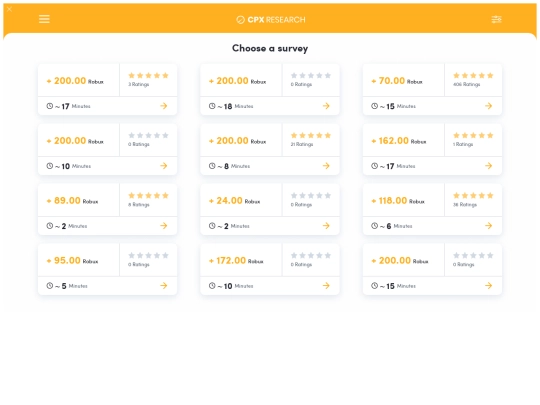Start the 89.00 Robux survey arrow

[x=164, y=226]
